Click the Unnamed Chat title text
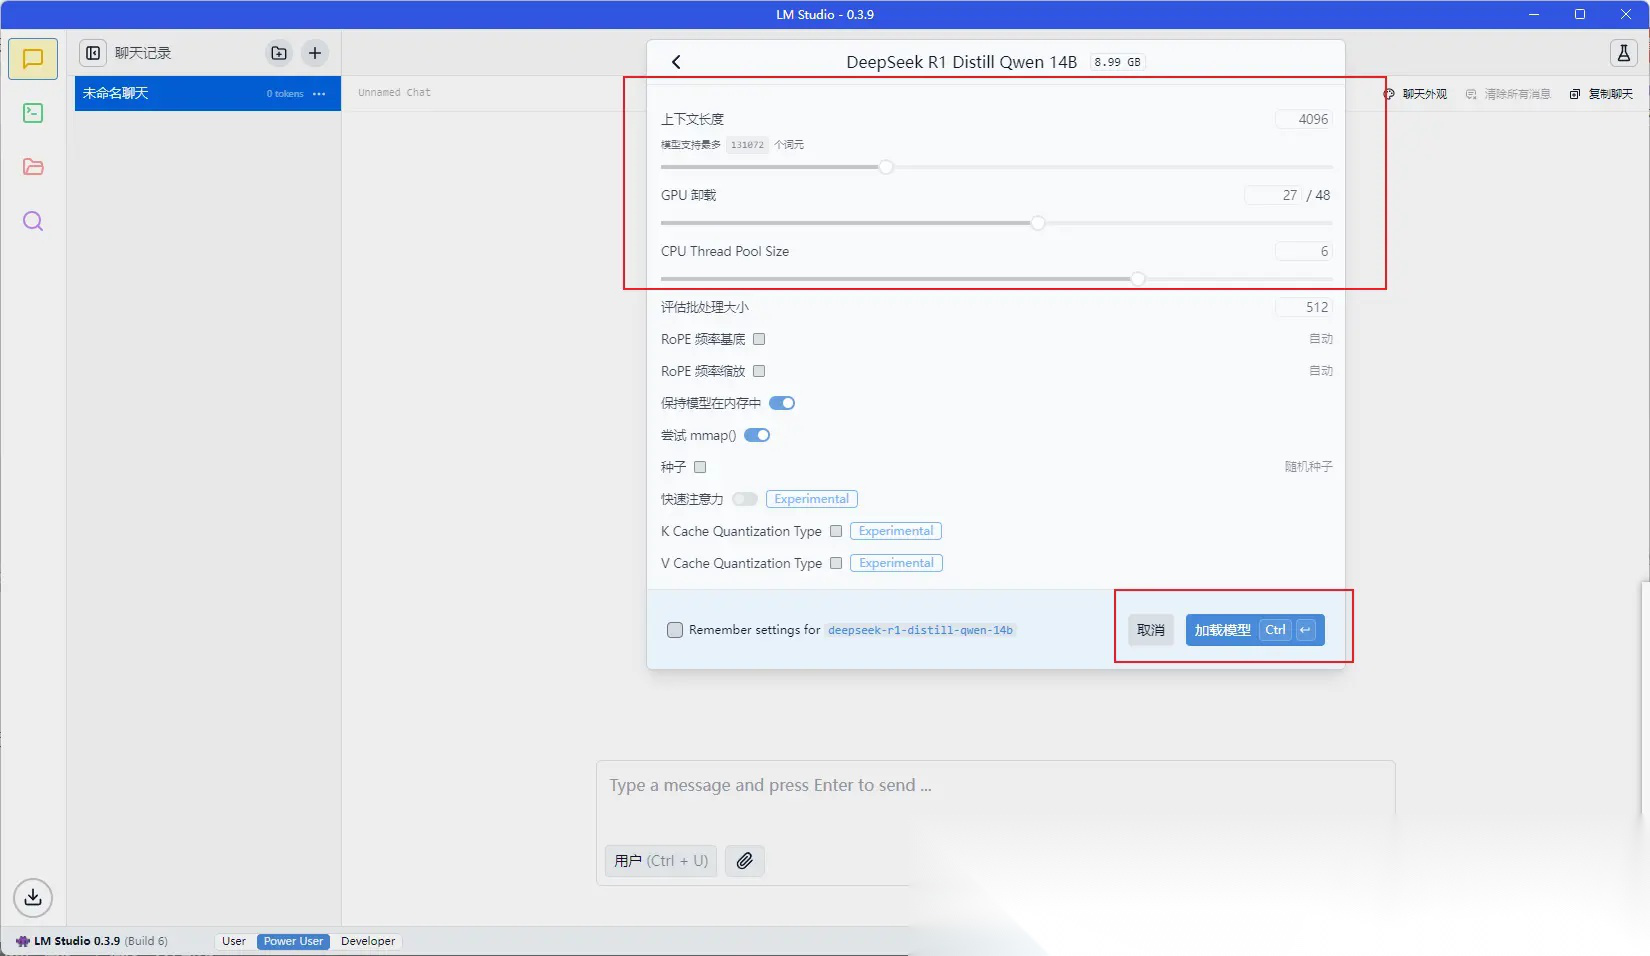Screen dimensions: 1650x956 point(394,92)
